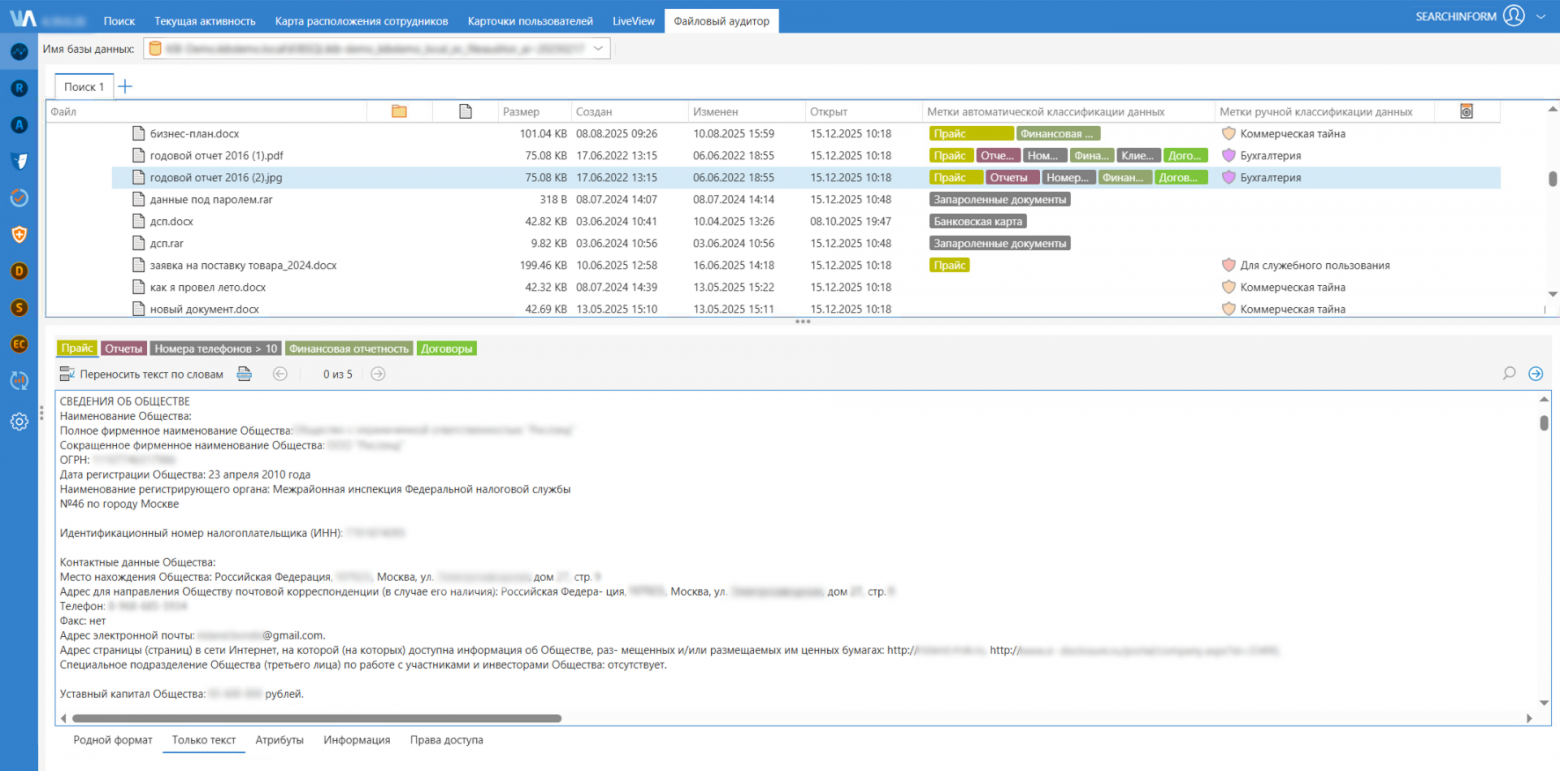Open the 'Права доступа' bottom tab
Image resolution: width=1560 pixels, height=771 pixels.
tap(446, 741)
